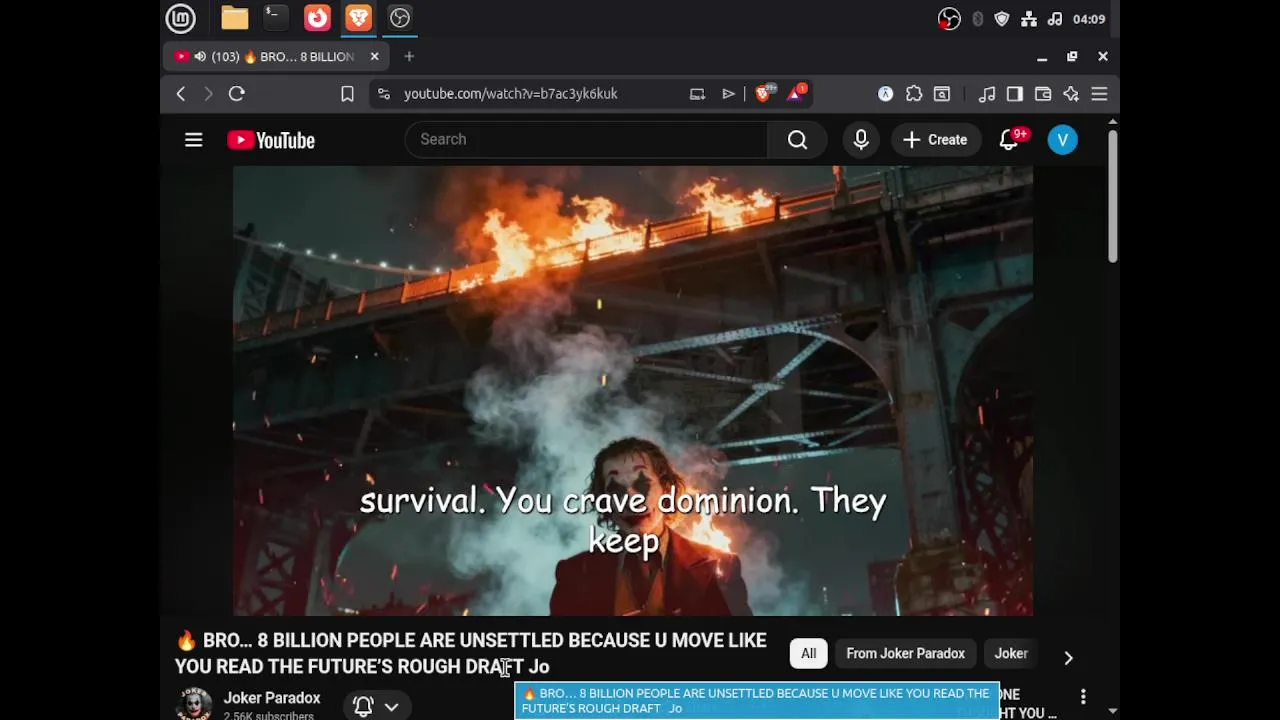The width and height of the screenshot is (1280, 720).
Task: Open the security shield tray icon
Action: tap(1002, 19)
